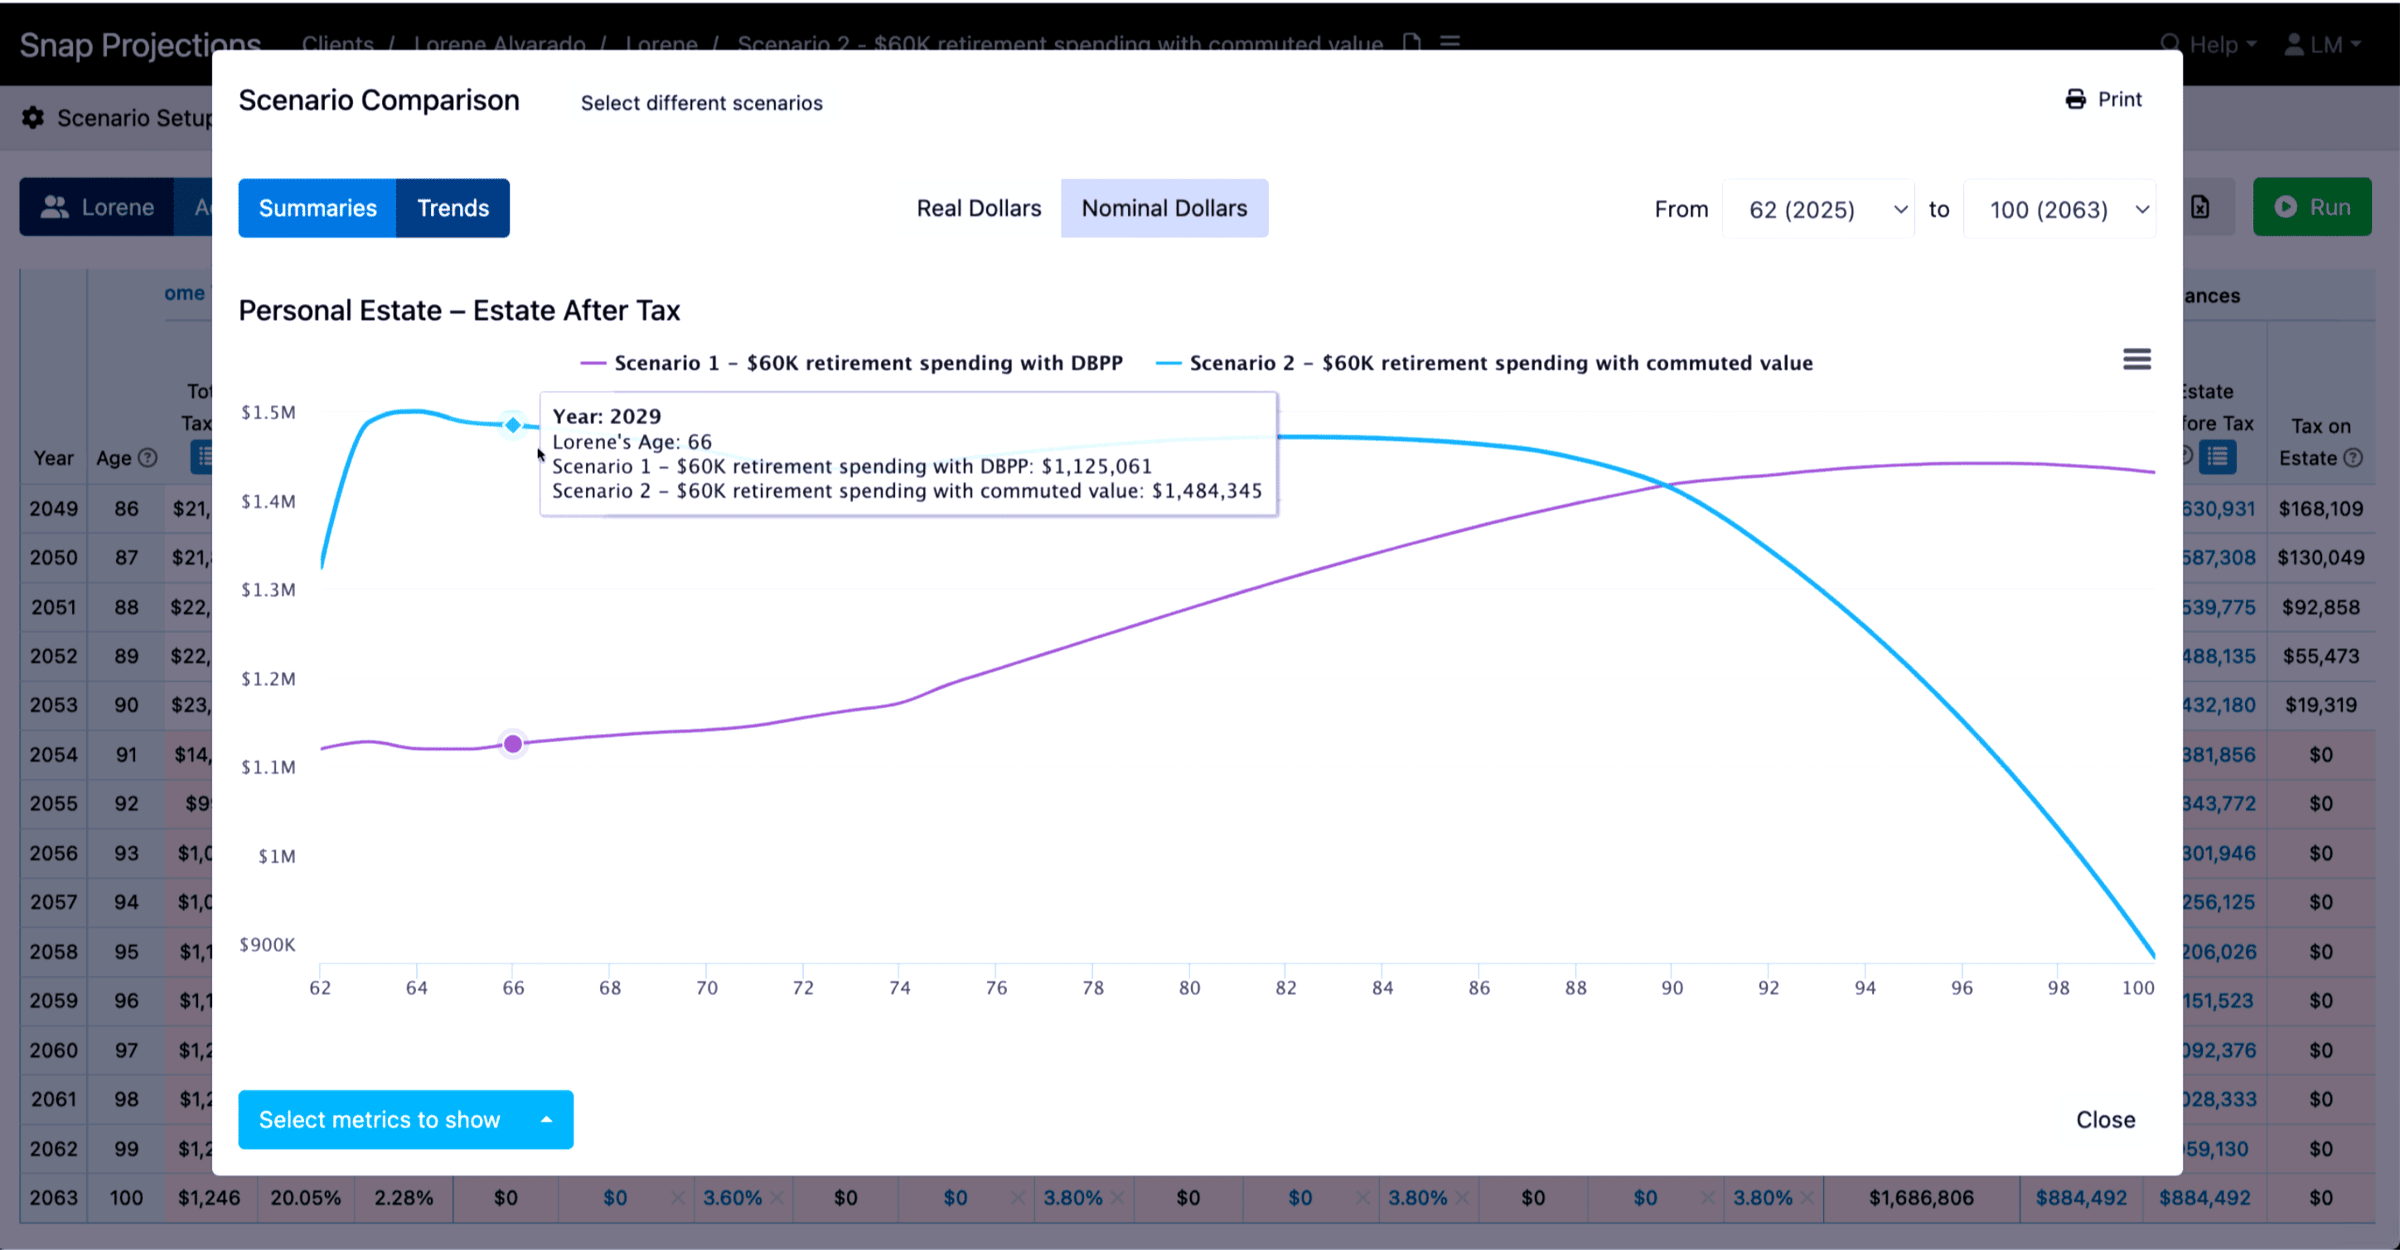Click the Help search icon
This screenshot has width=2400, height=1250.
2170,44
